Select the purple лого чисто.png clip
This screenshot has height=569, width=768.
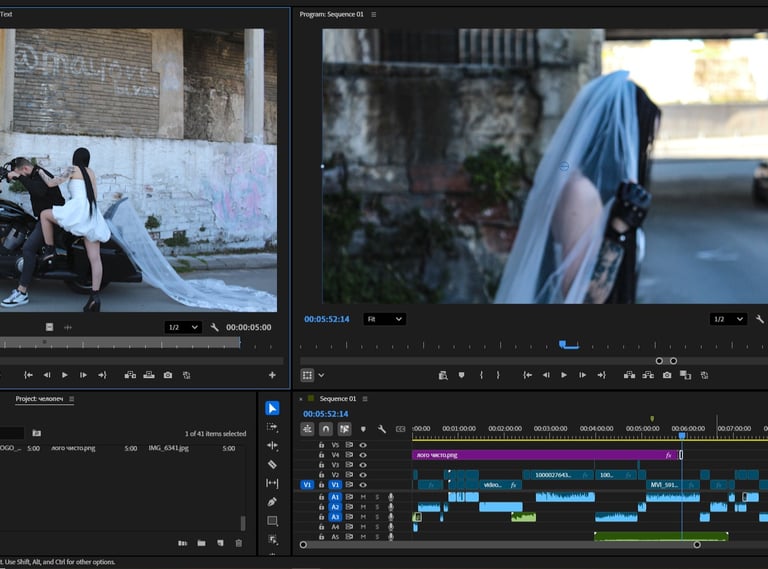(x=546, y=455)
